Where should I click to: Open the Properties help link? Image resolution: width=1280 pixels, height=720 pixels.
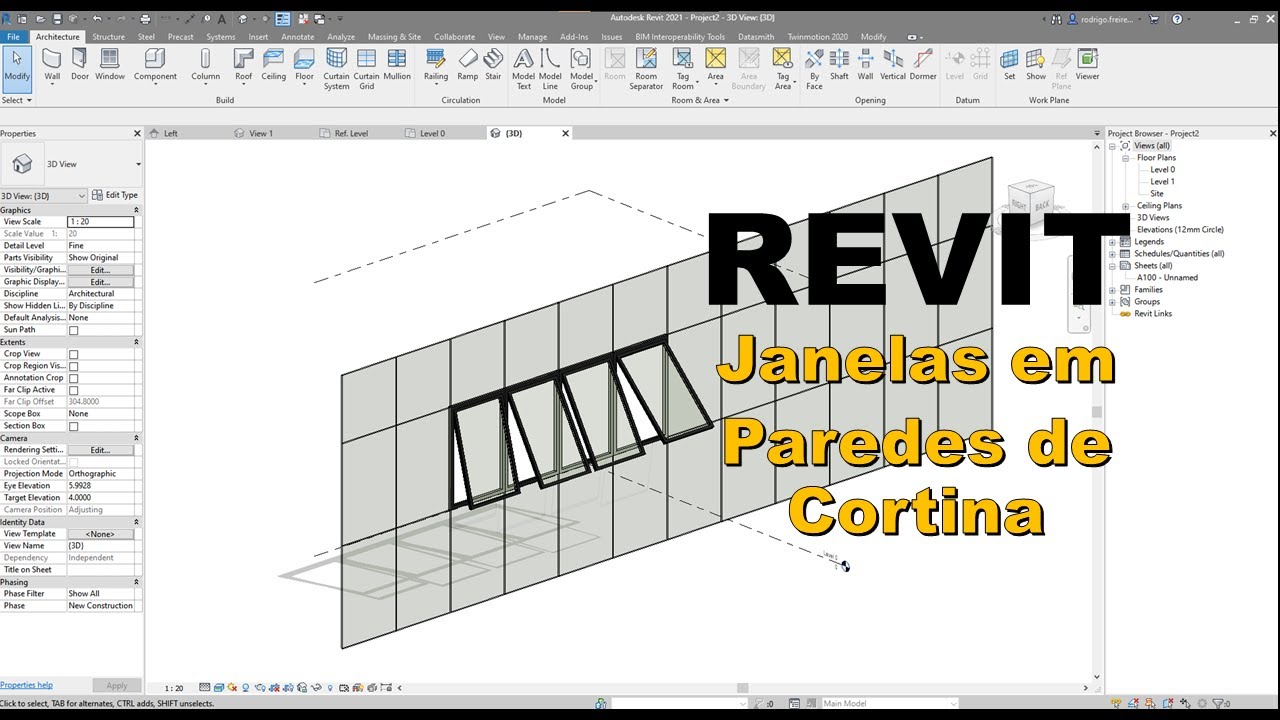tap(26, 685)
